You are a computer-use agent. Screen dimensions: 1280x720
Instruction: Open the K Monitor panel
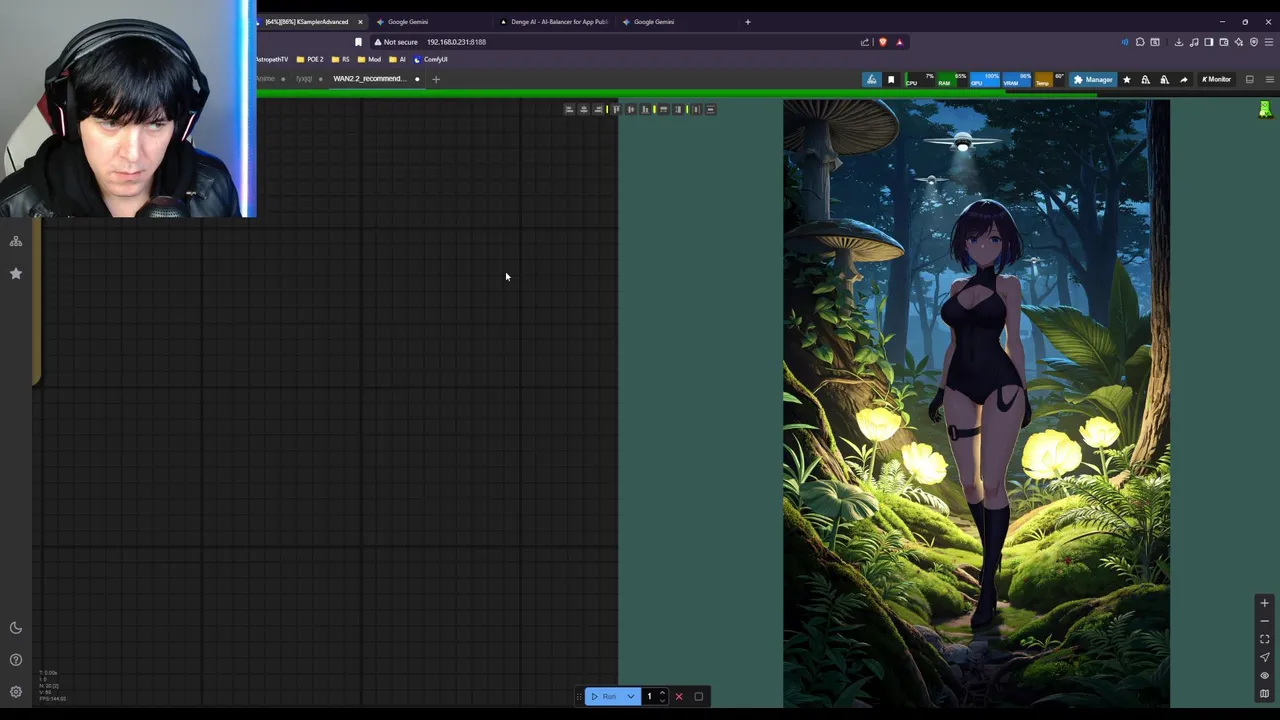[1217, 80]
